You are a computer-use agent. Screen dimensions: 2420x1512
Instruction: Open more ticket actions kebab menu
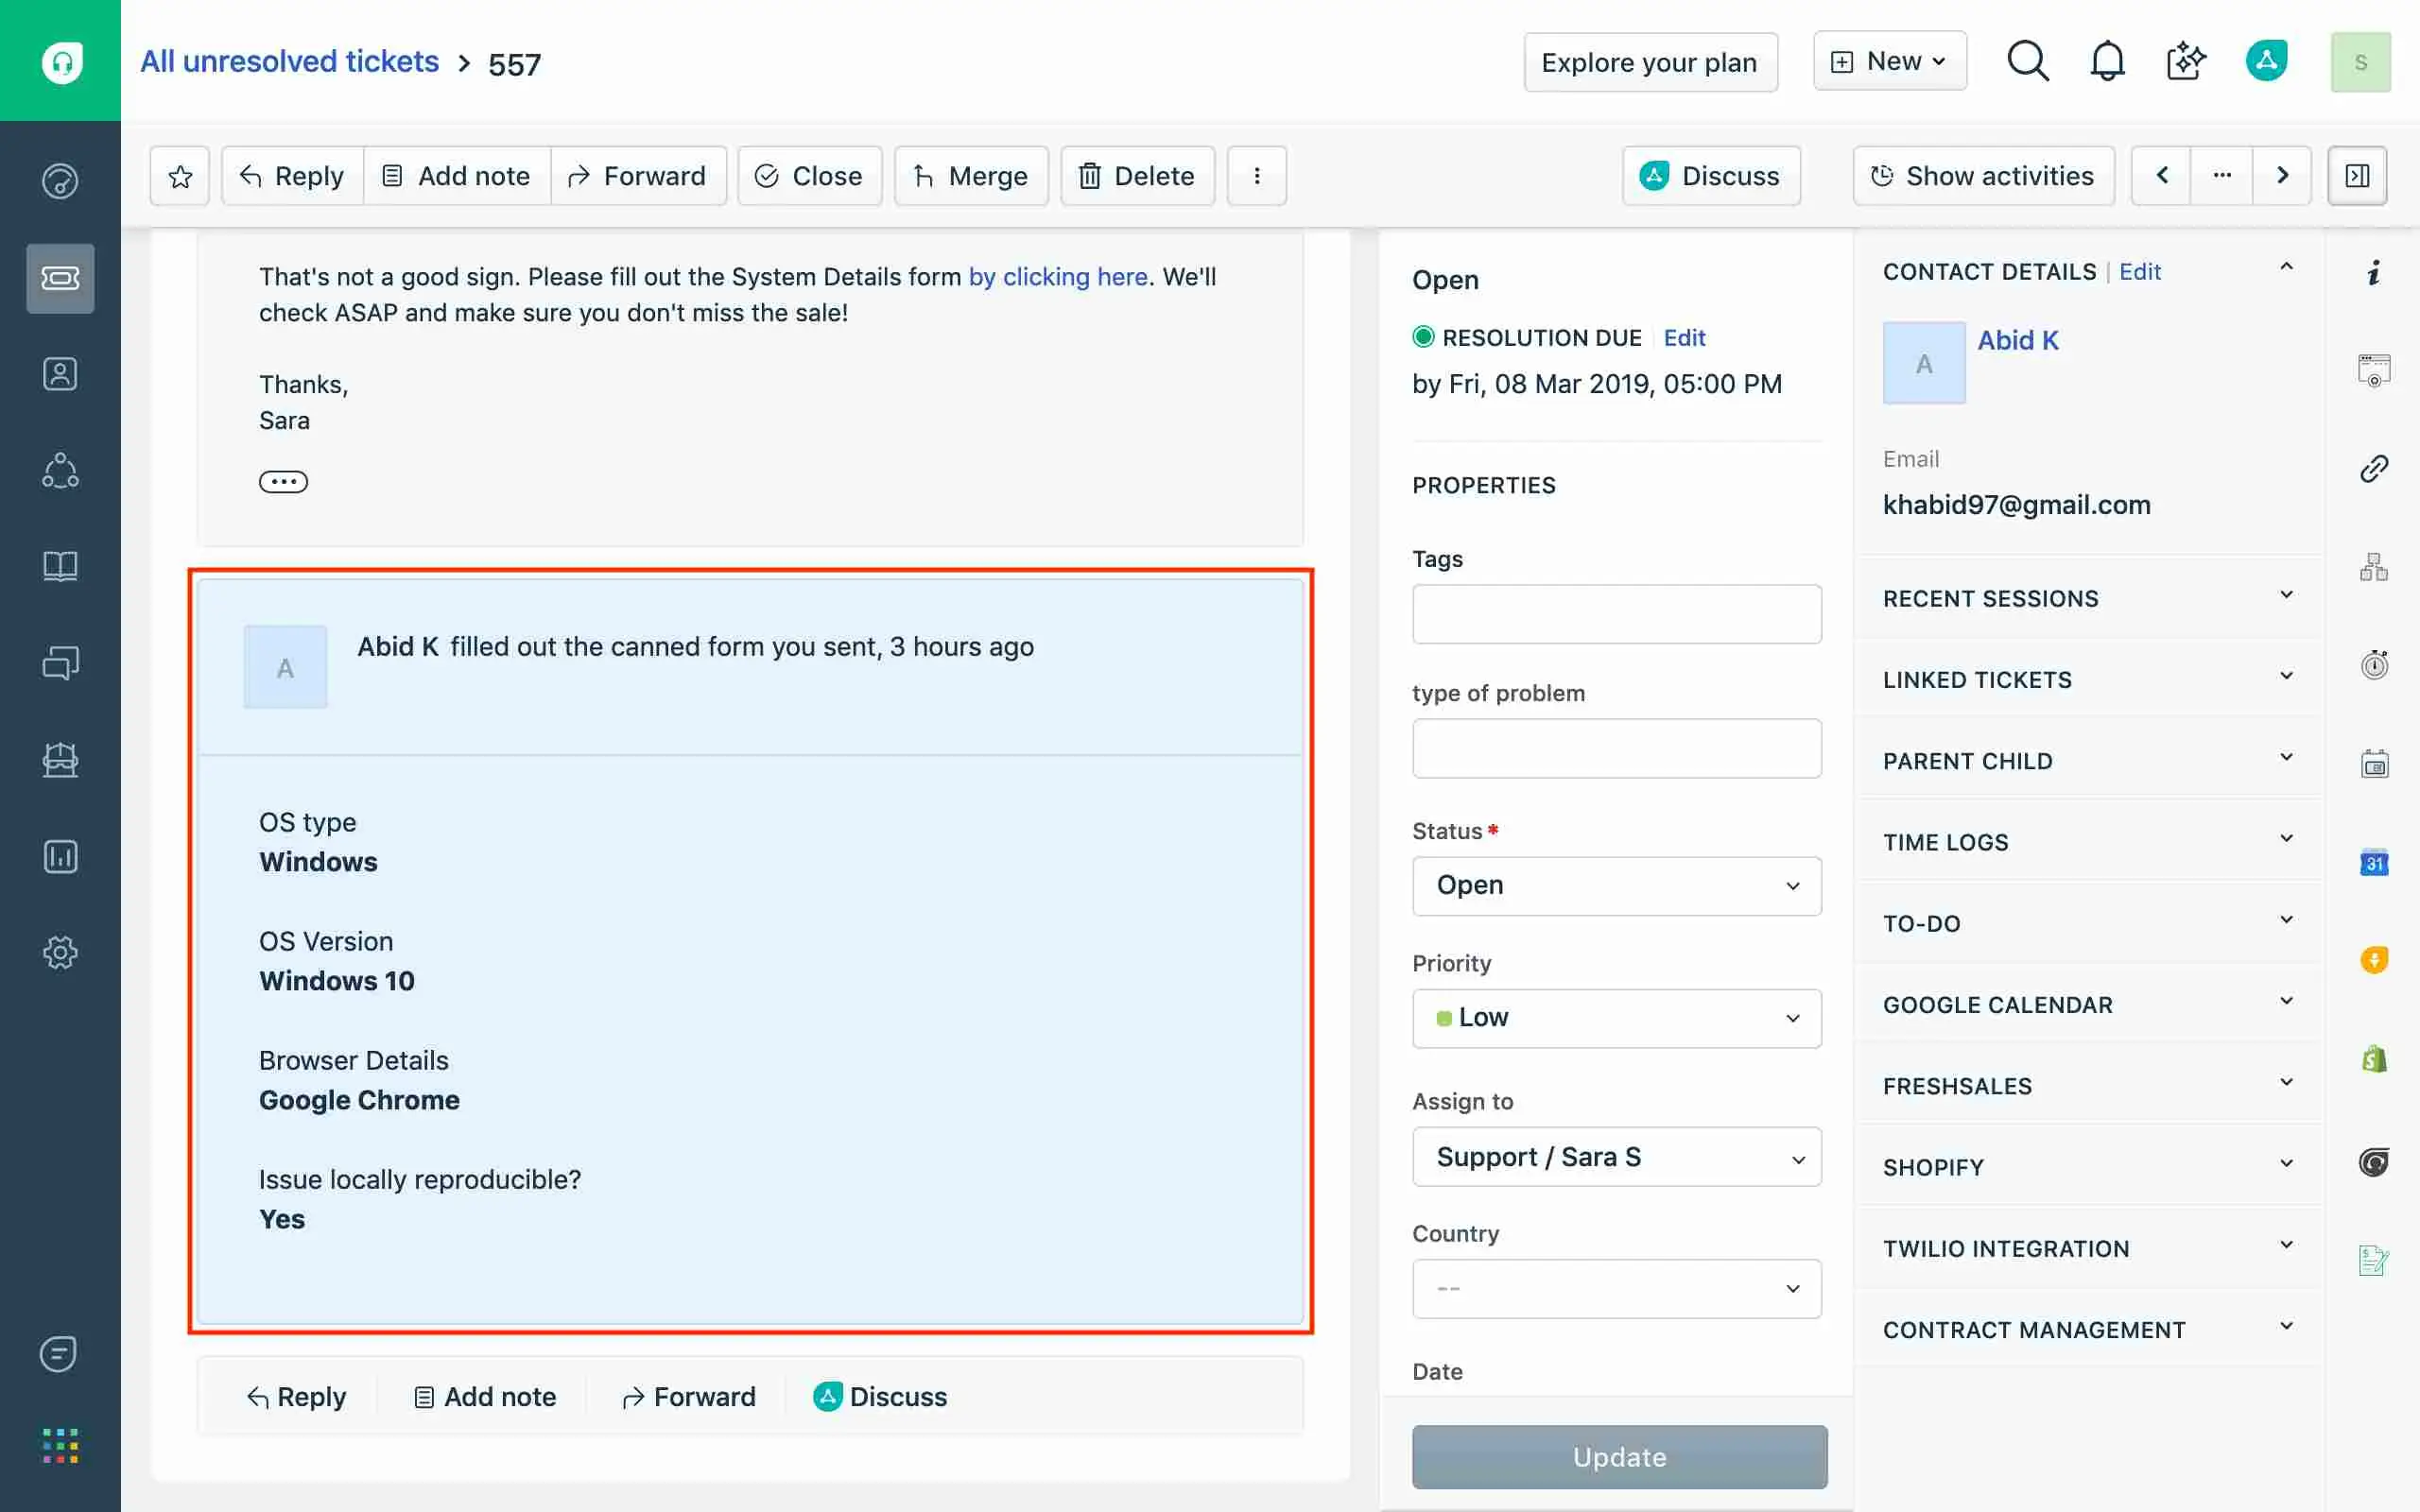pos(1256,176)
